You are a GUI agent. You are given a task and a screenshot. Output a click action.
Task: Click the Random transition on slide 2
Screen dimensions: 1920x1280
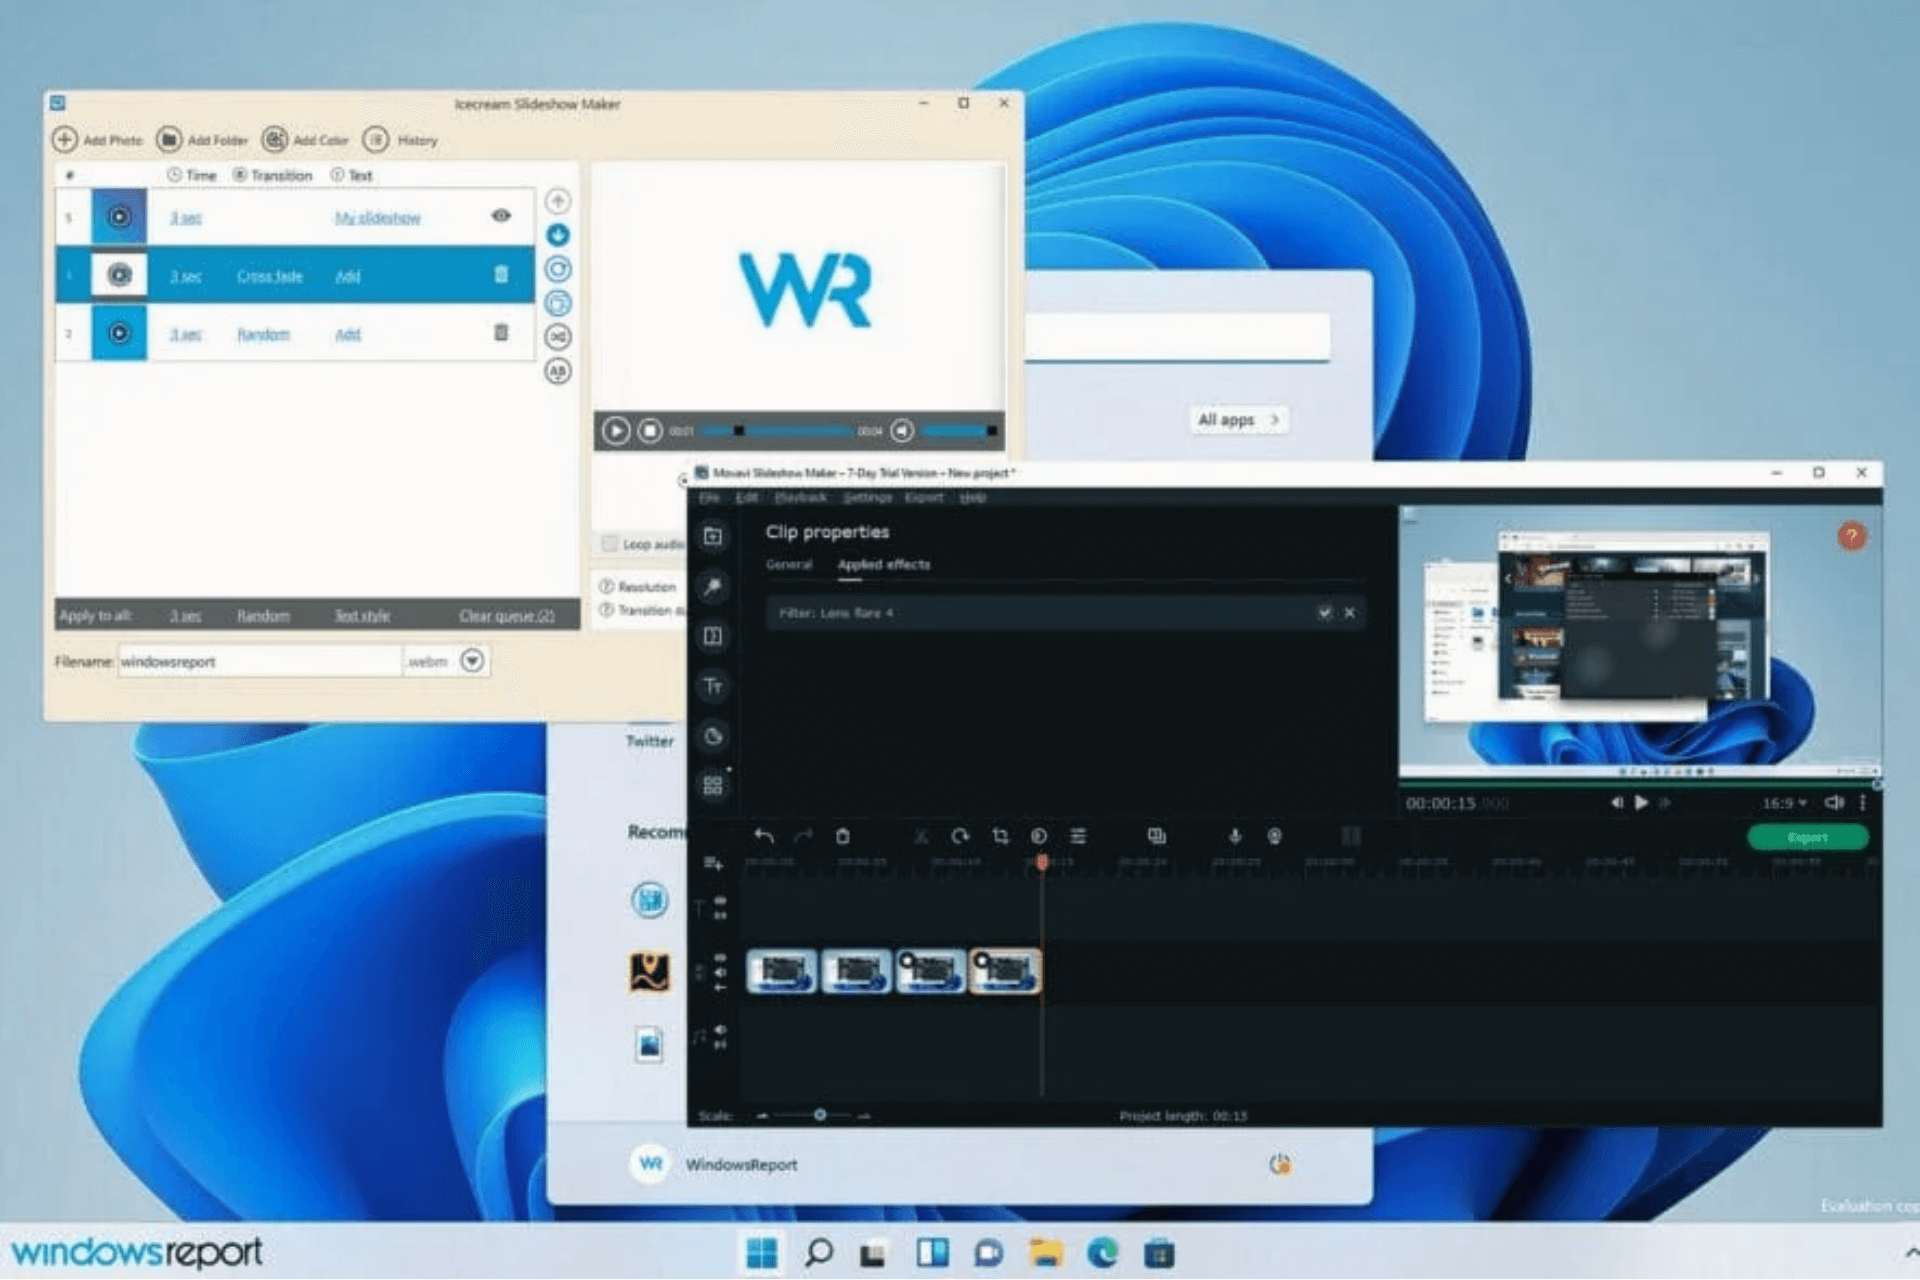click(x=263, y=334)
